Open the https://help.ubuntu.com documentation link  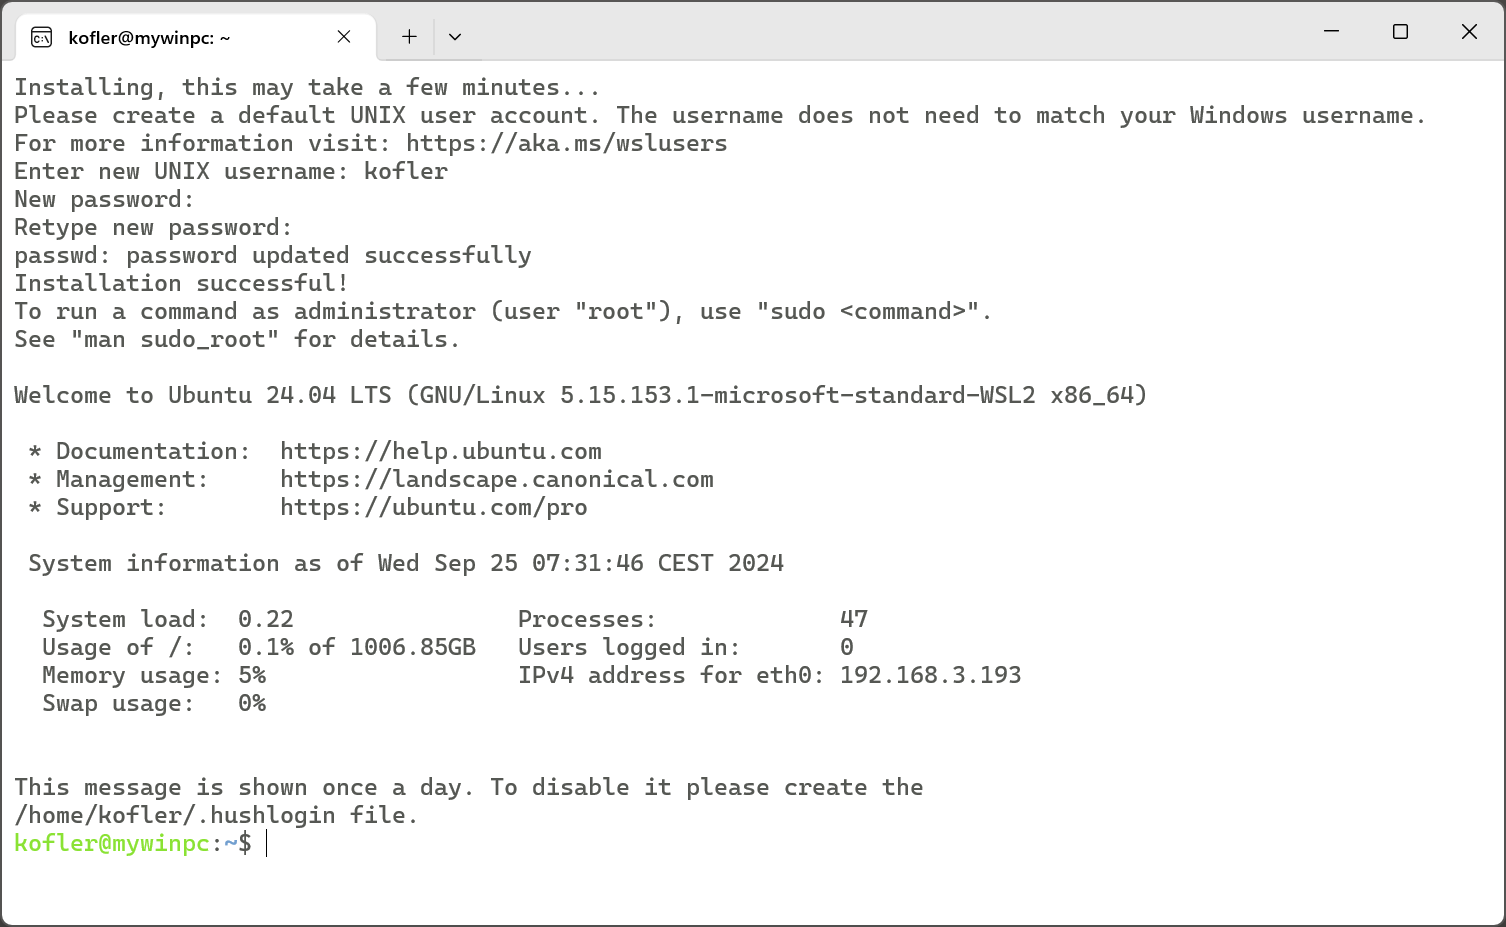441,451
